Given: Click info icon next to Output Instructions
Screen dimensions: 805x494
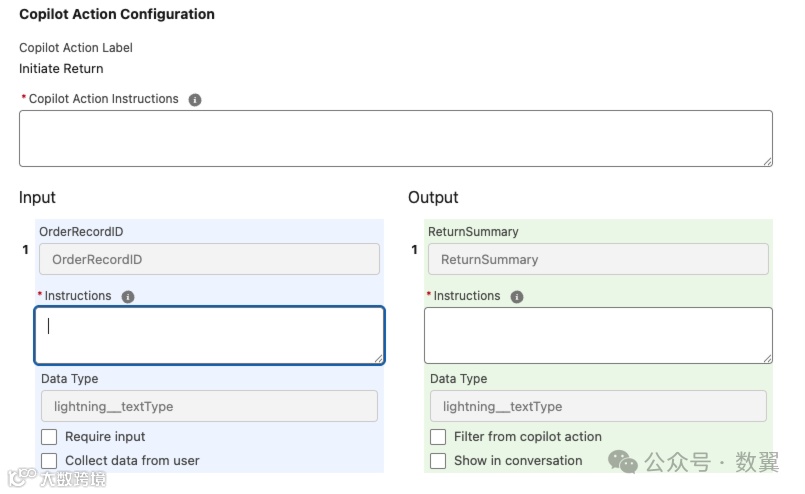Looking at the screenshot, I should 517,297.
